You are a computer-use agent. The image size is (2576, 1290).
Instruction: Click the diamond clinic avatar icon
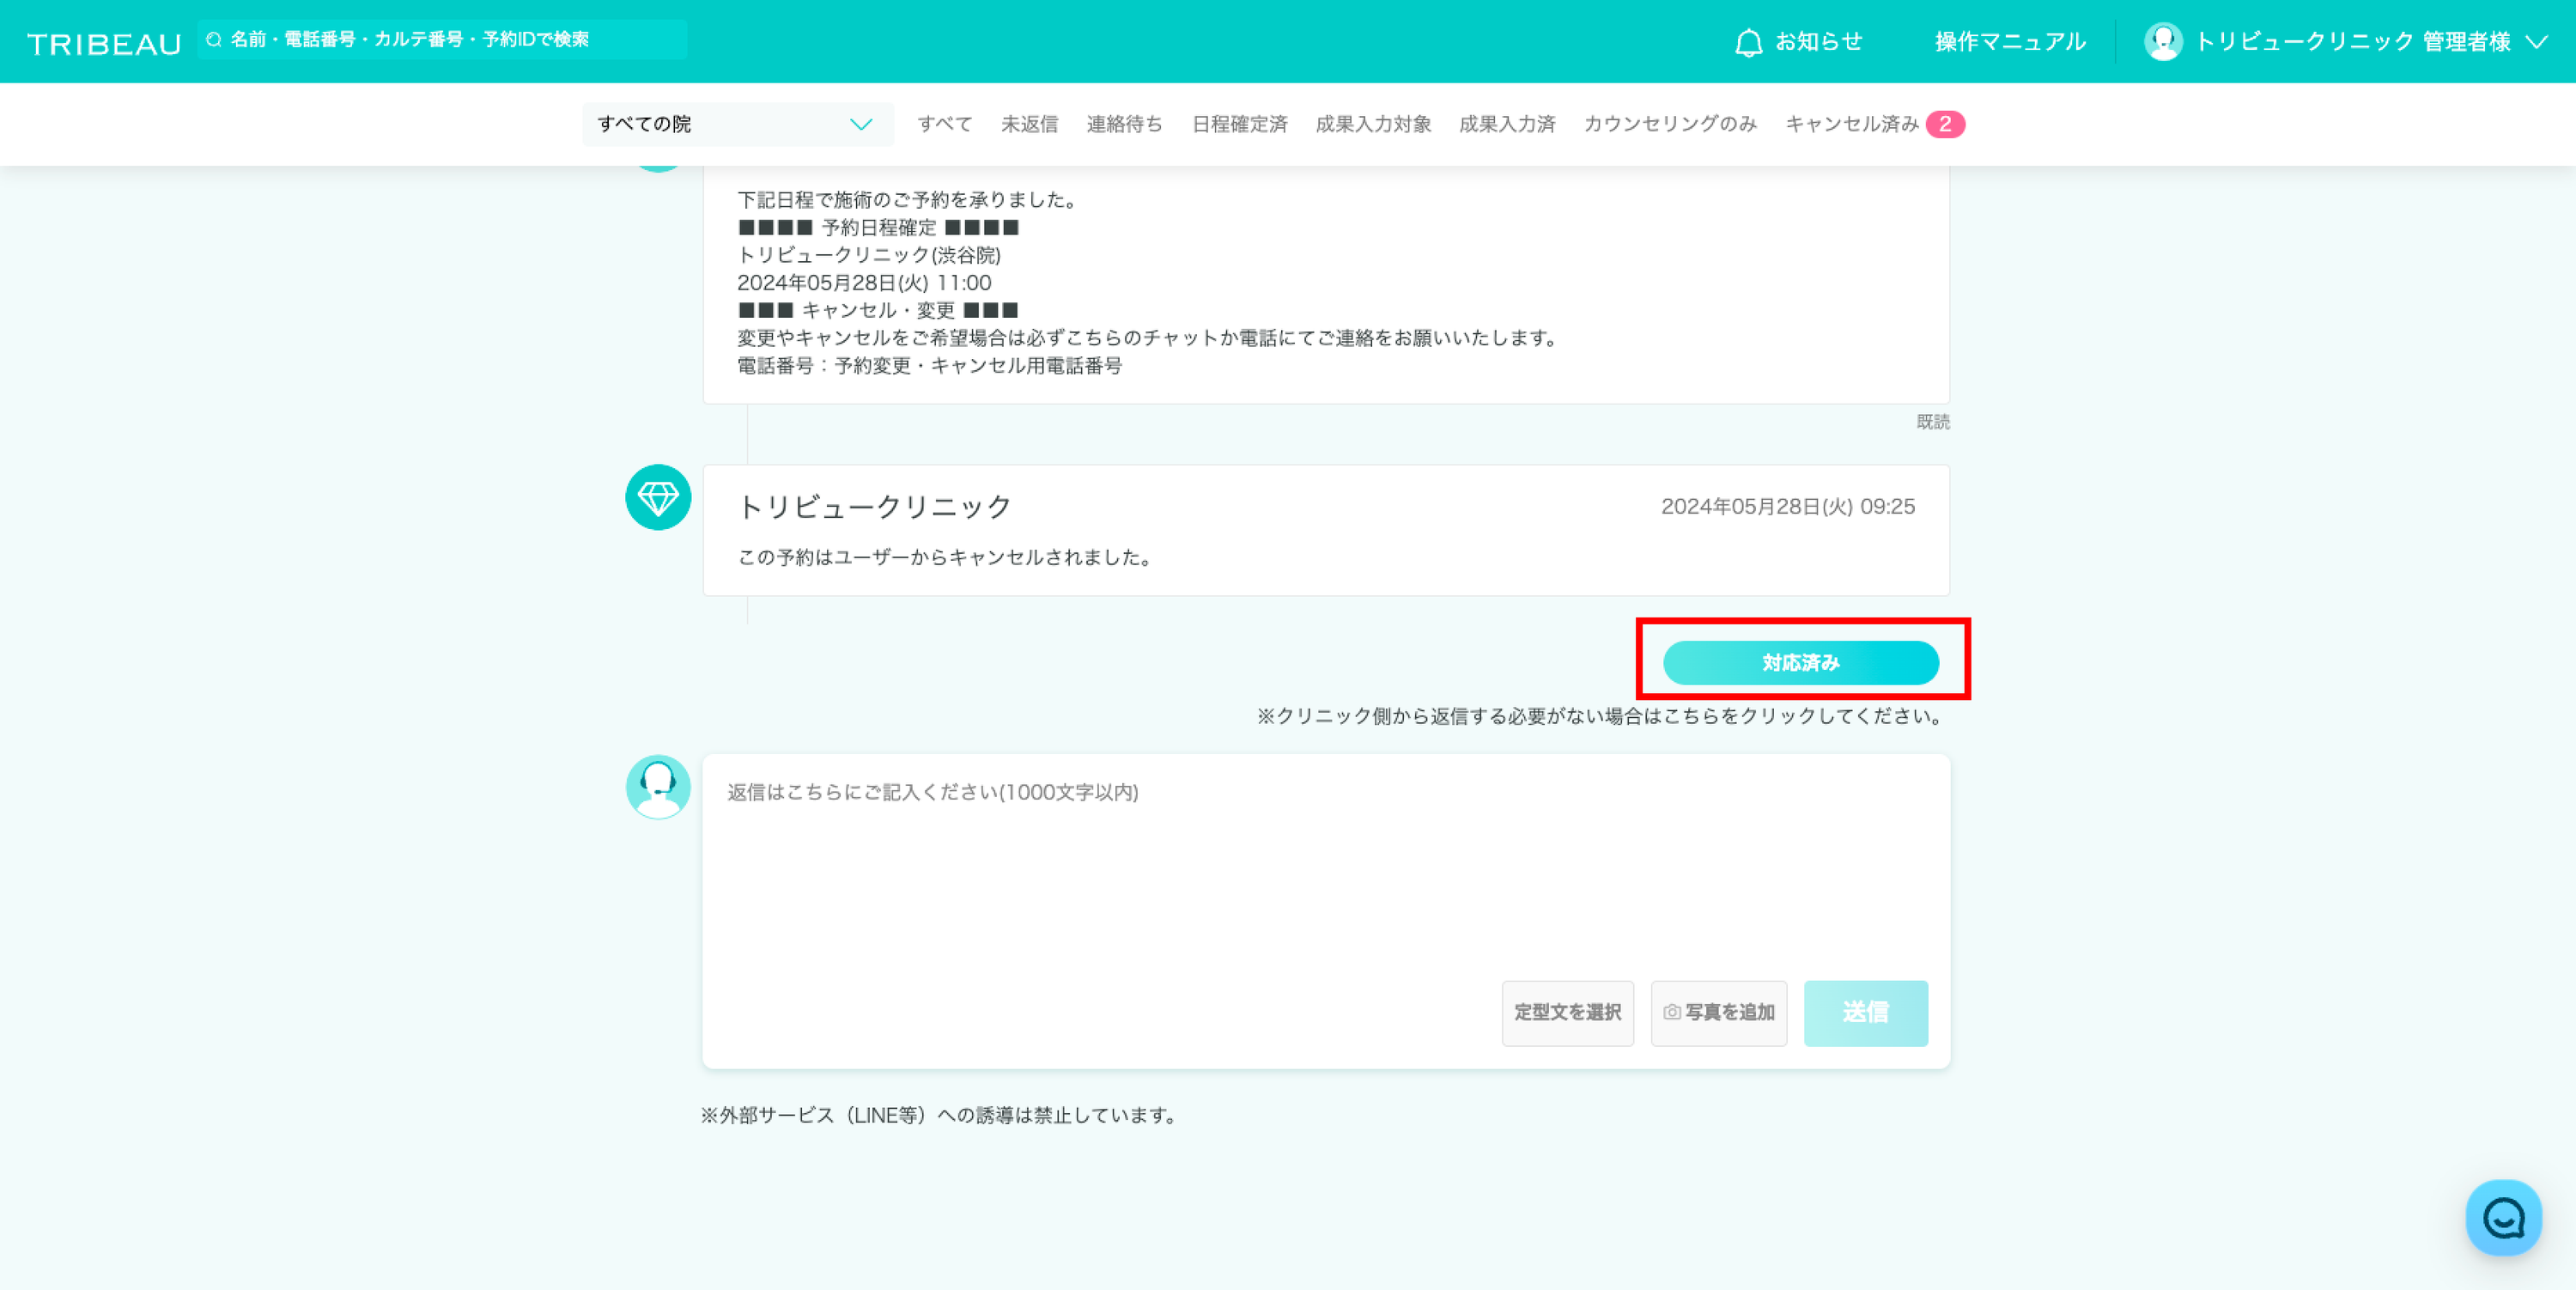click(658, 497)
